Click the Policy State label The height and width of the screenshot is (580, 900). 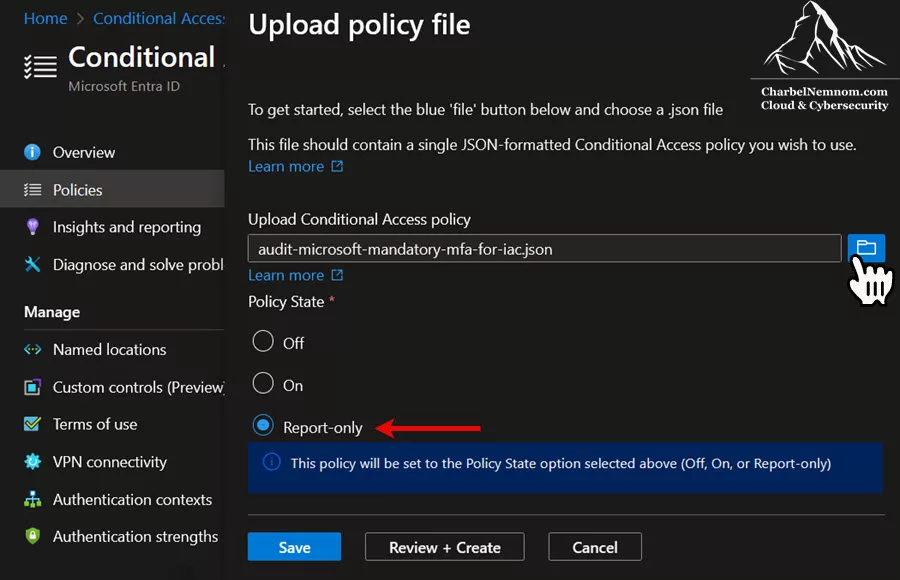pos(286,301)
